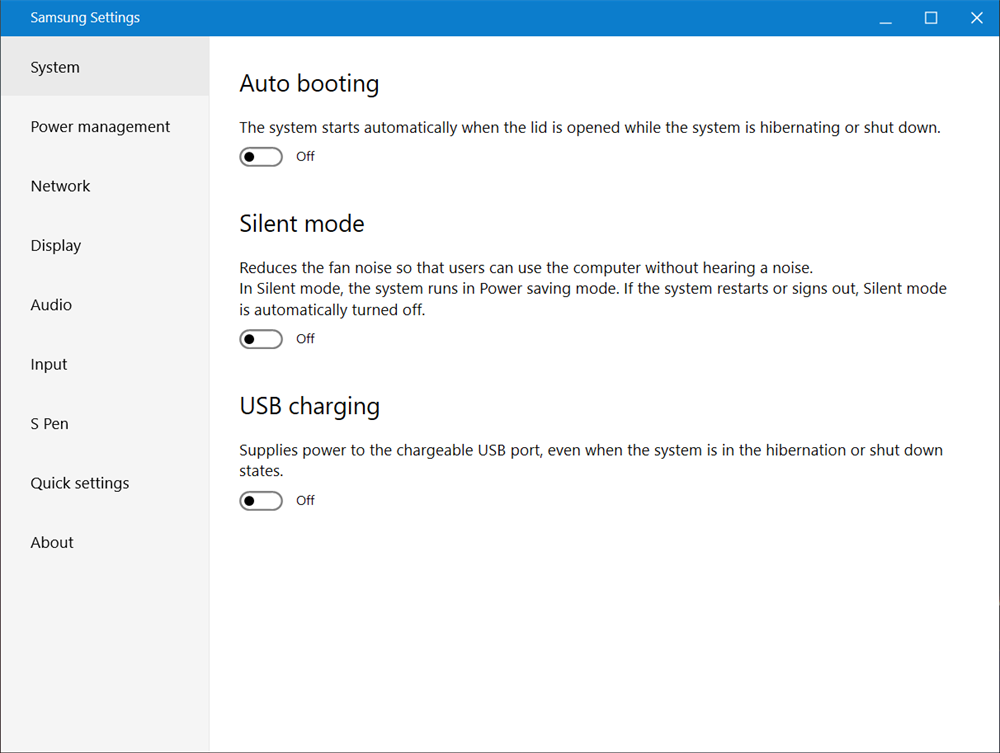Toggle the USB charging switch

261,501
